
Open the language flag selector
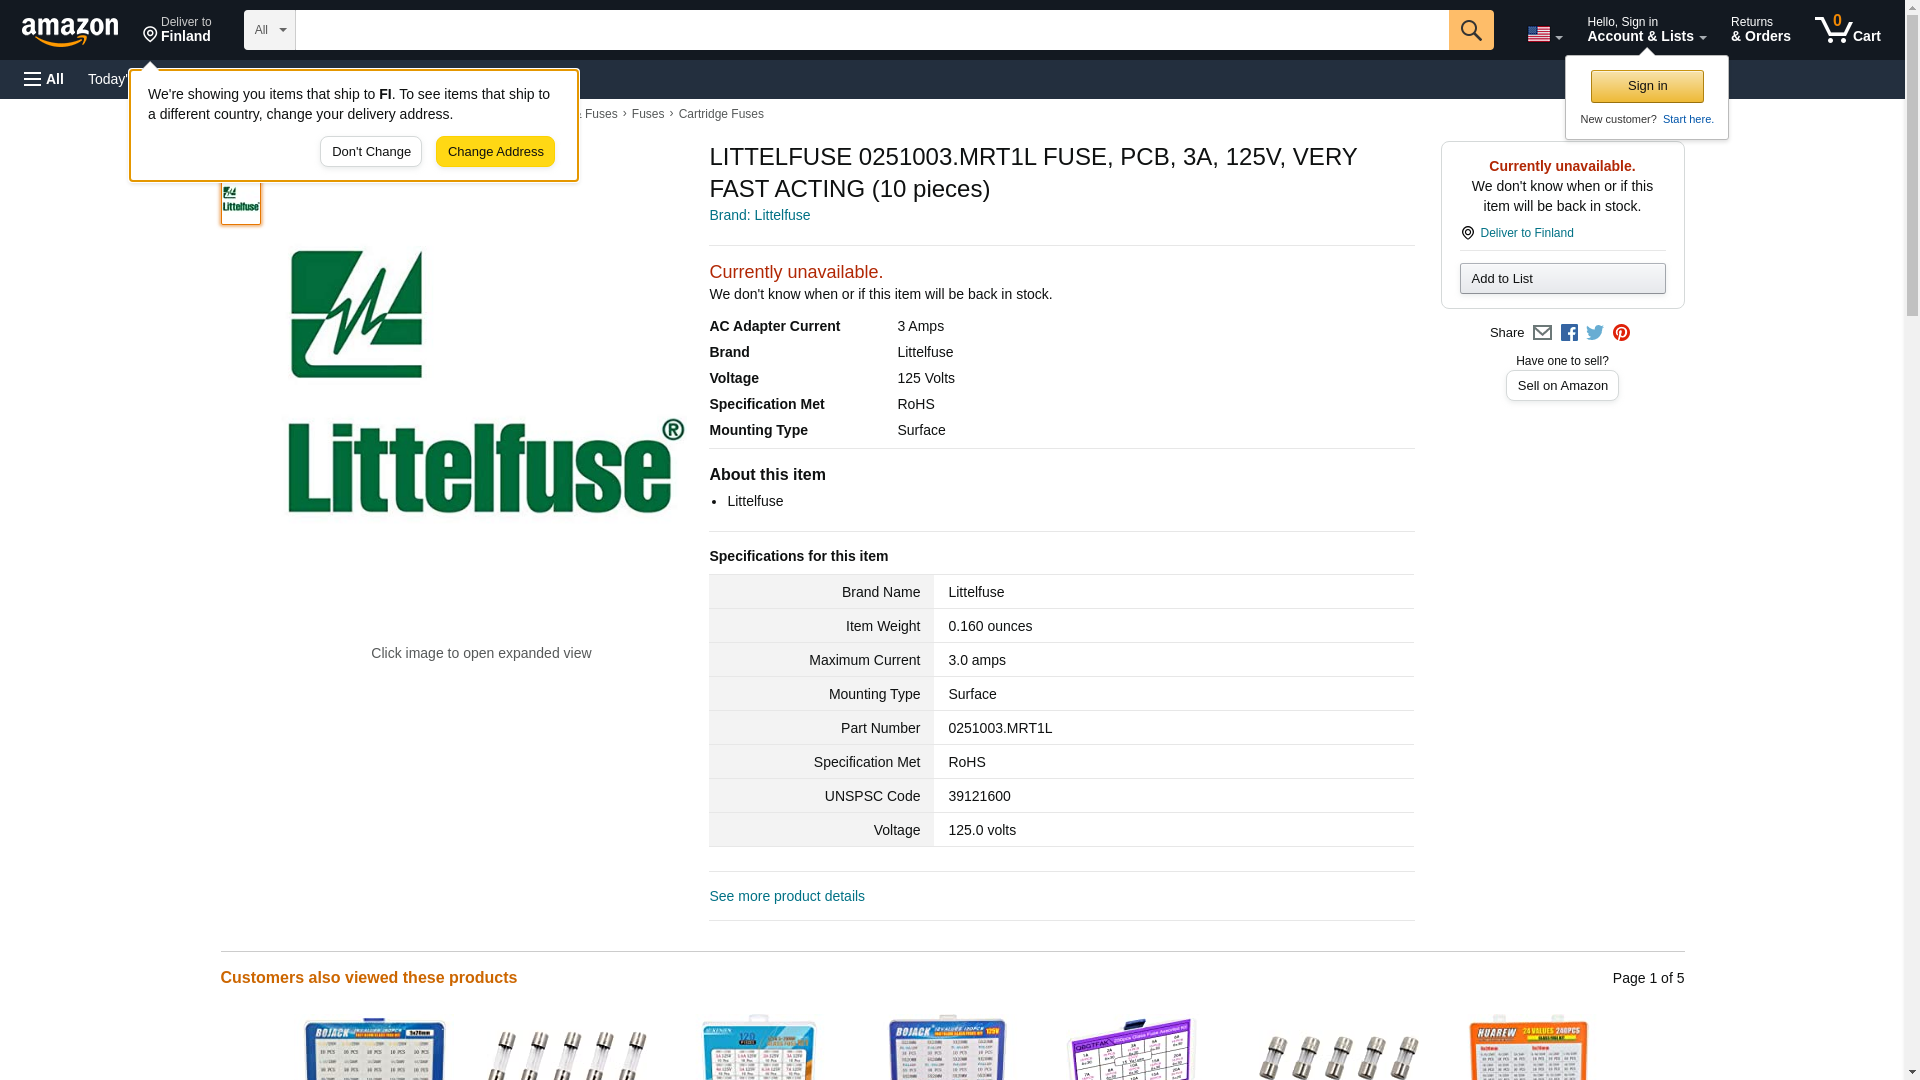pyautogui.click(x=1544, y=34)
